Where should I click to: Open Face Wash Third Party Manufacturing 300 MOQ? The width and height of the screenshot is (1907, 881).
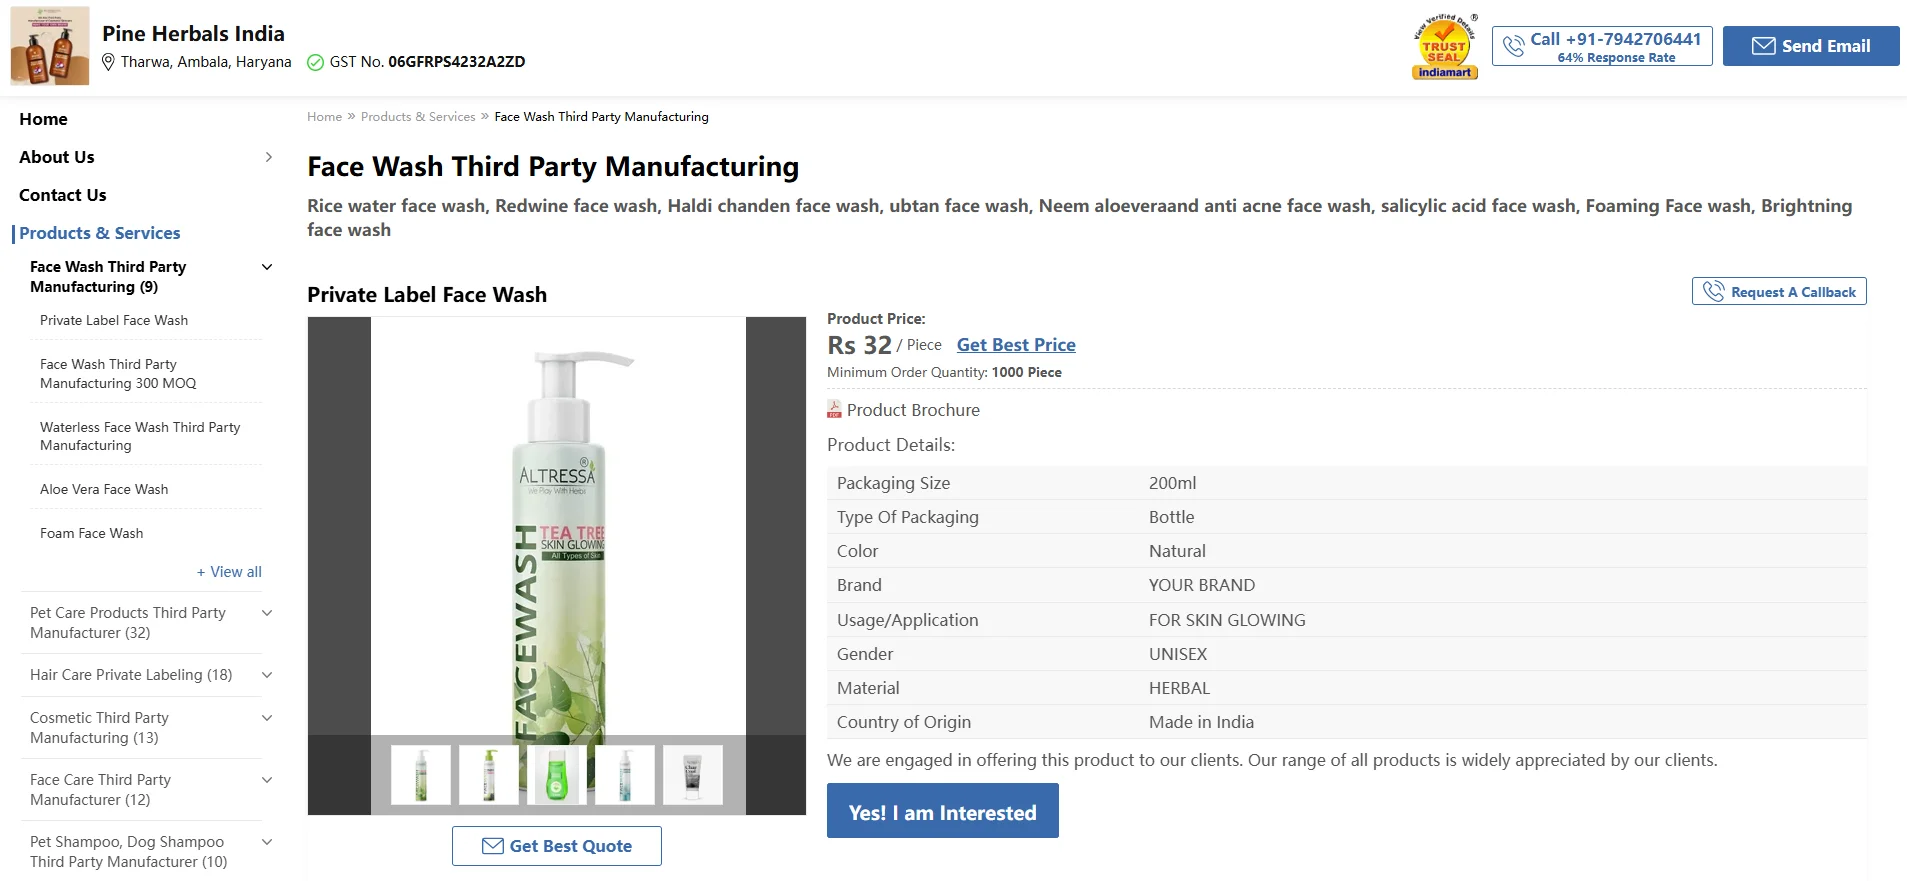click(118, 374)
